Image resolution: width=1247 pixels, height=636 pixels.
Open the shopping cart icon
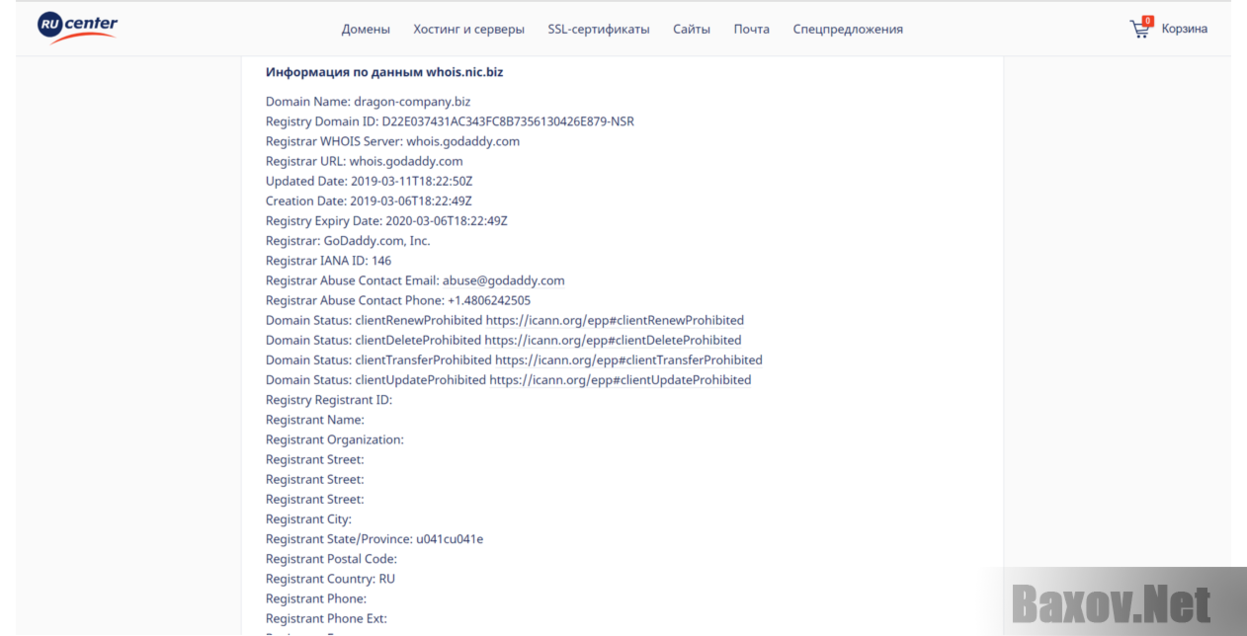(x=1140, y=28)
